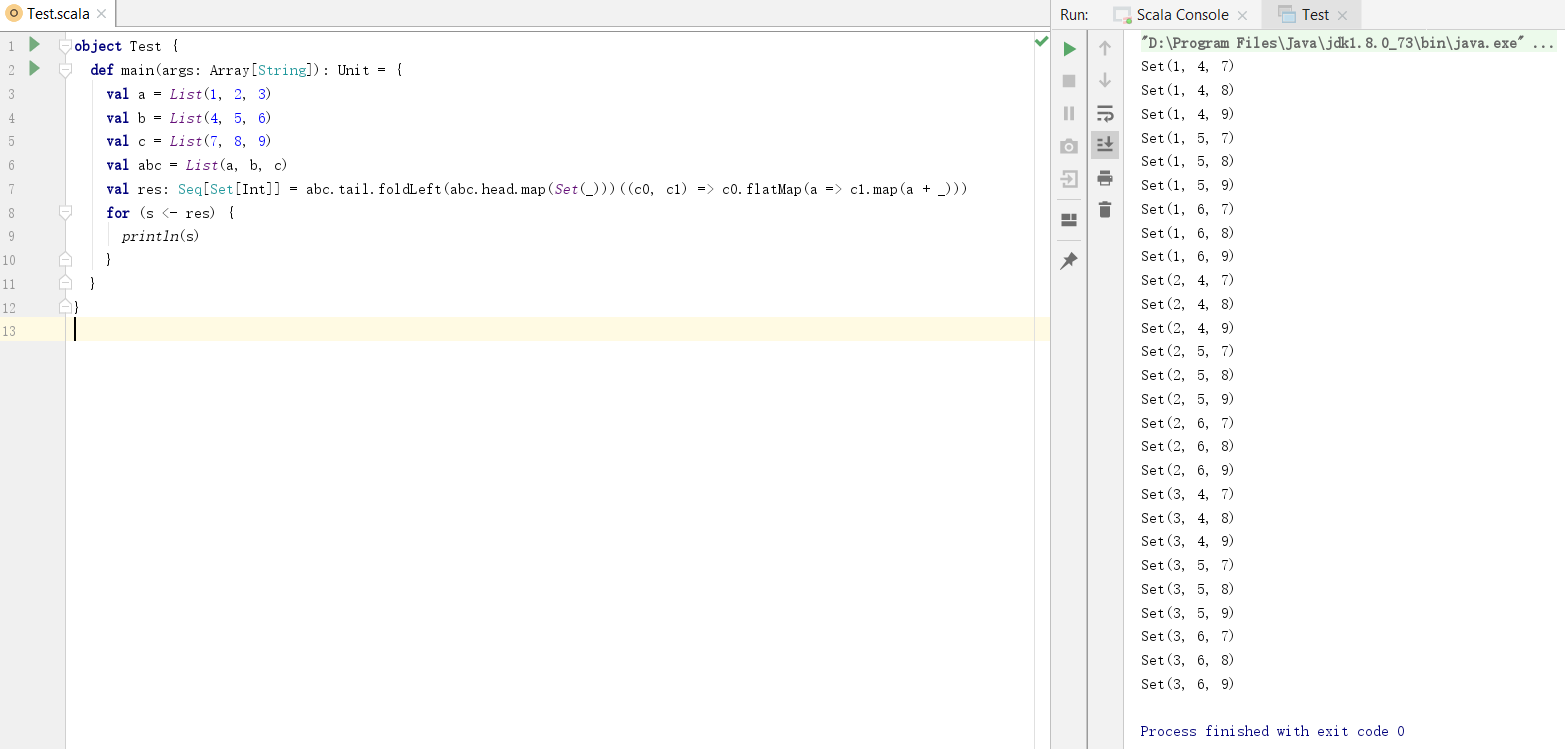
Task: Place cursor on 'val c = List(7, 8, 9)'
Action: [x=189, y=141]
